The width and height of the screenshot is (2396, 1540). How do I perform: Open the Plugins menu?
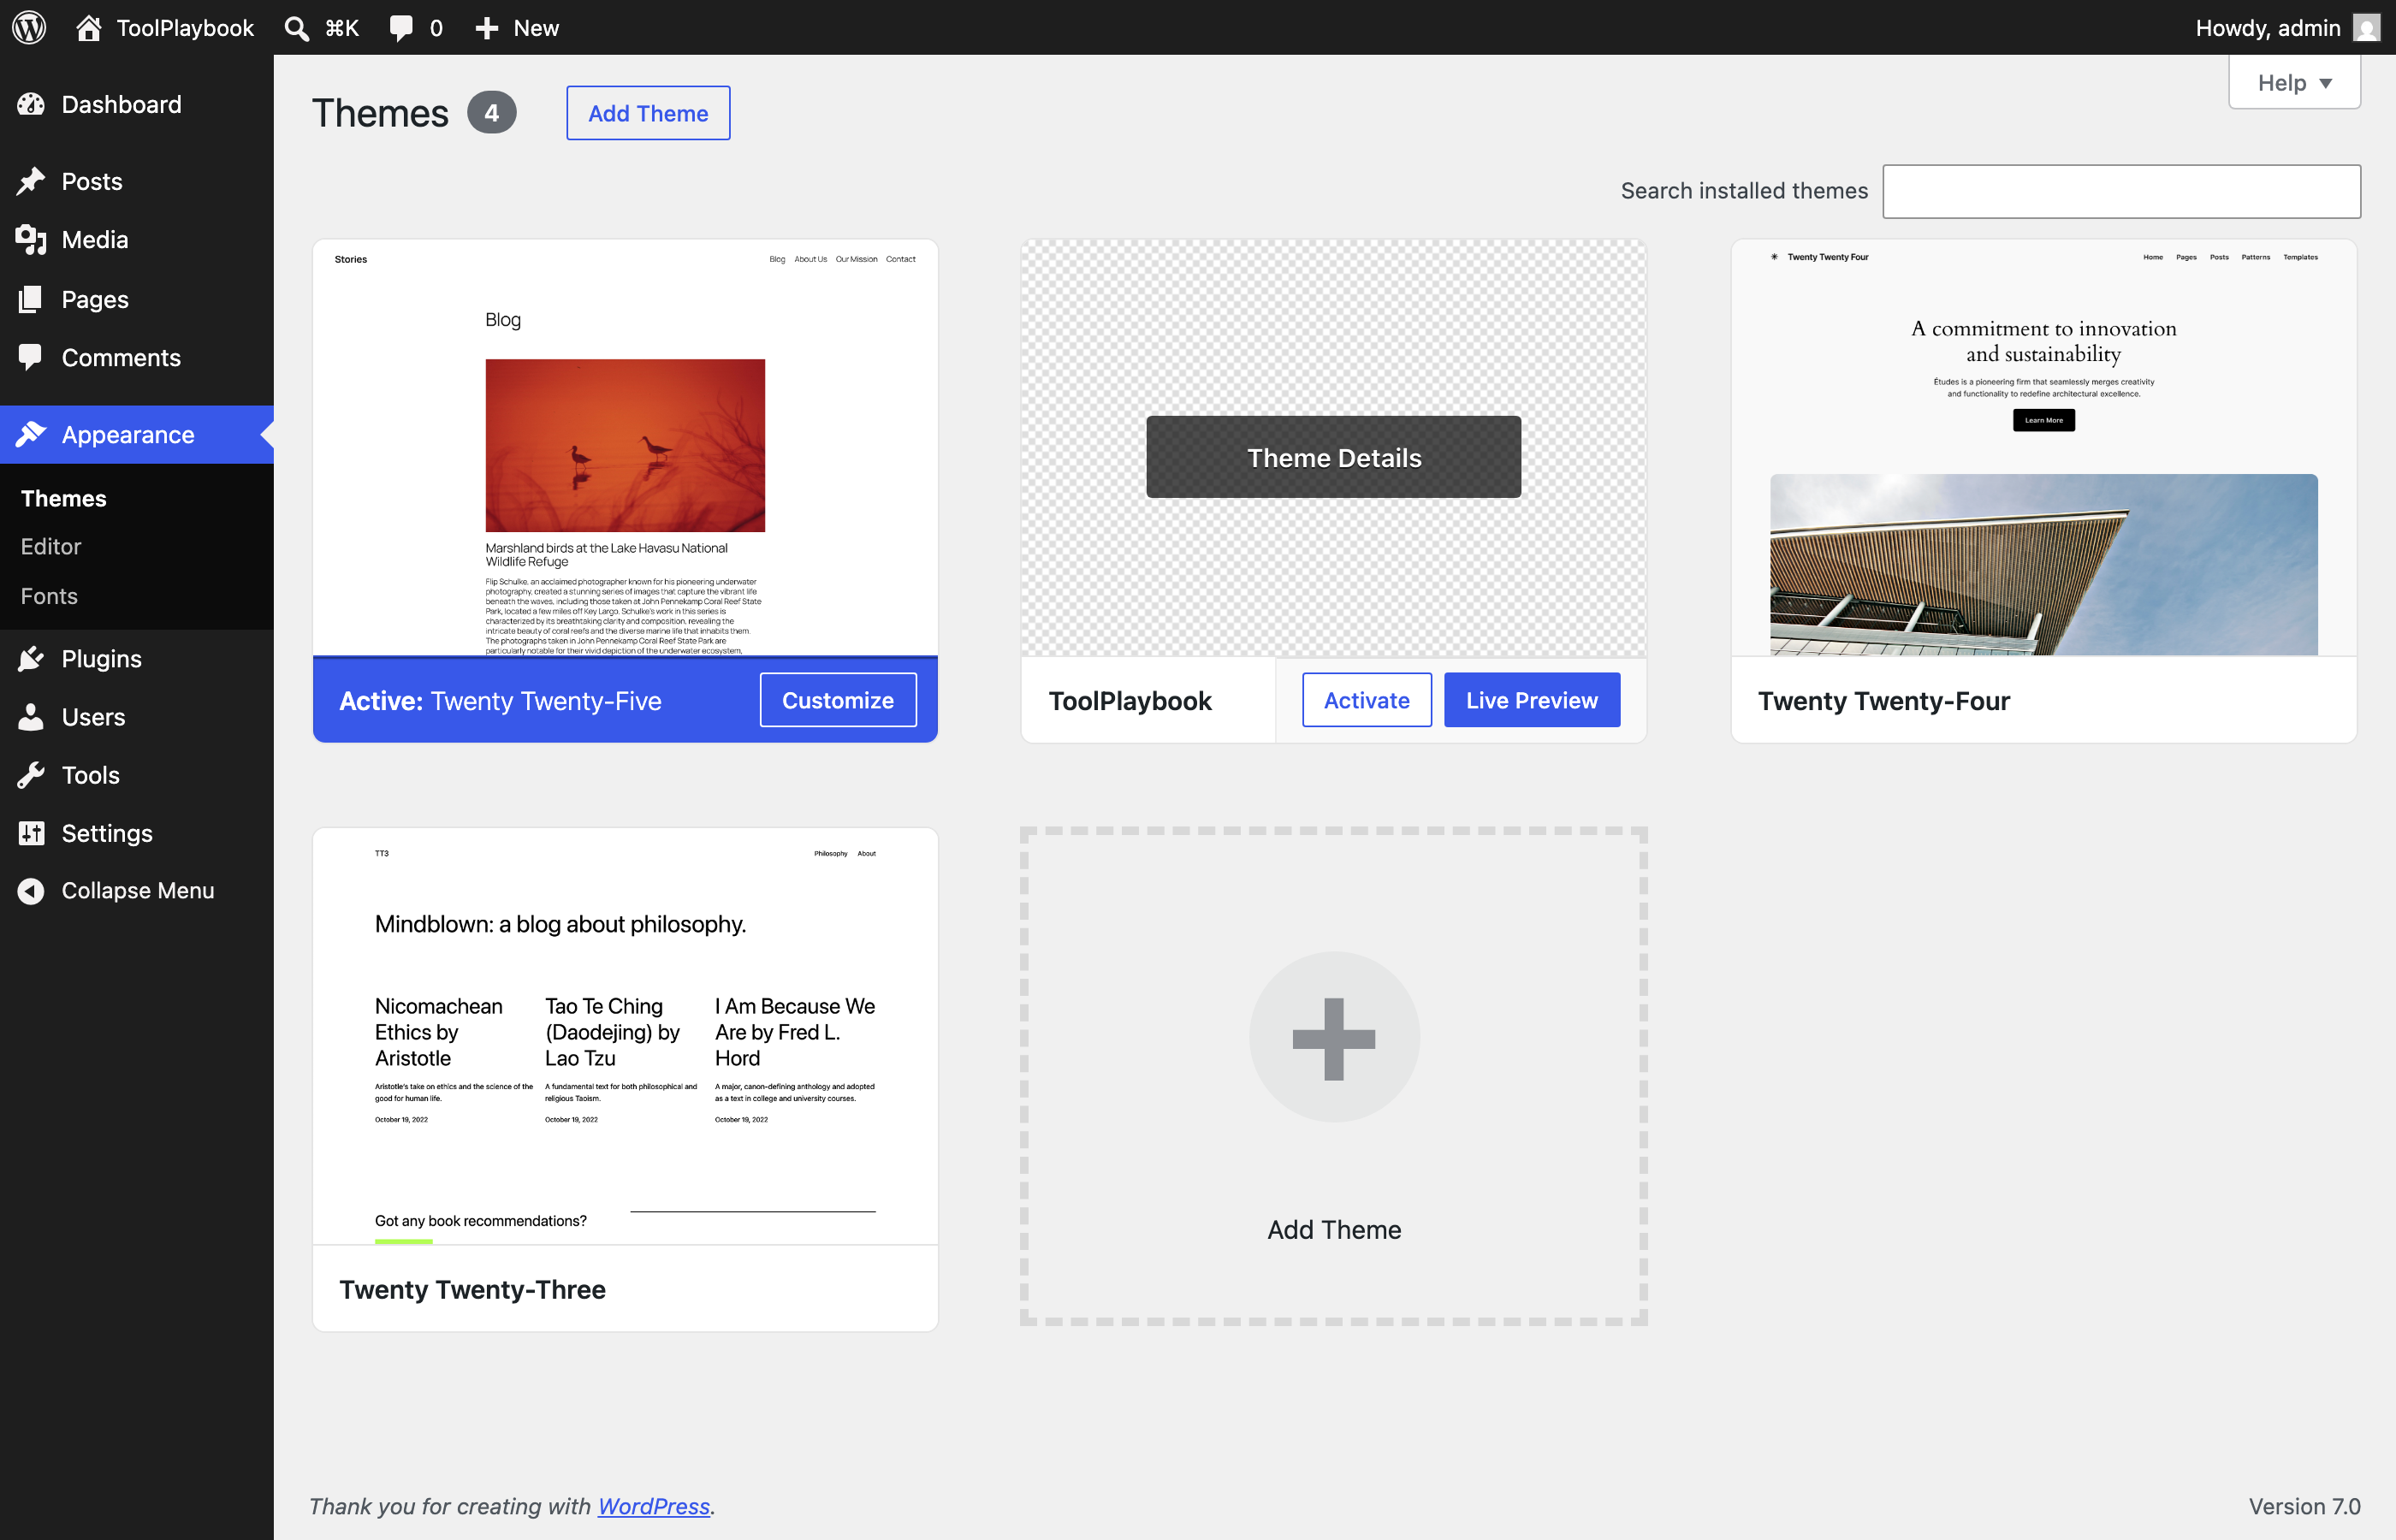point(102,658)
